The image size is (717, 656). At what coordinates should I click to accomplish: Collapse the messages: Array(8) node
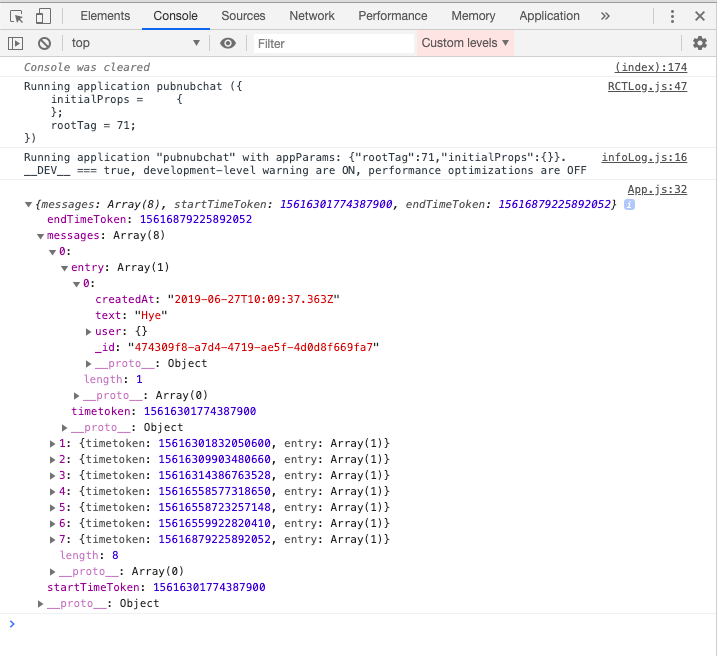click(x=40, y=236)
